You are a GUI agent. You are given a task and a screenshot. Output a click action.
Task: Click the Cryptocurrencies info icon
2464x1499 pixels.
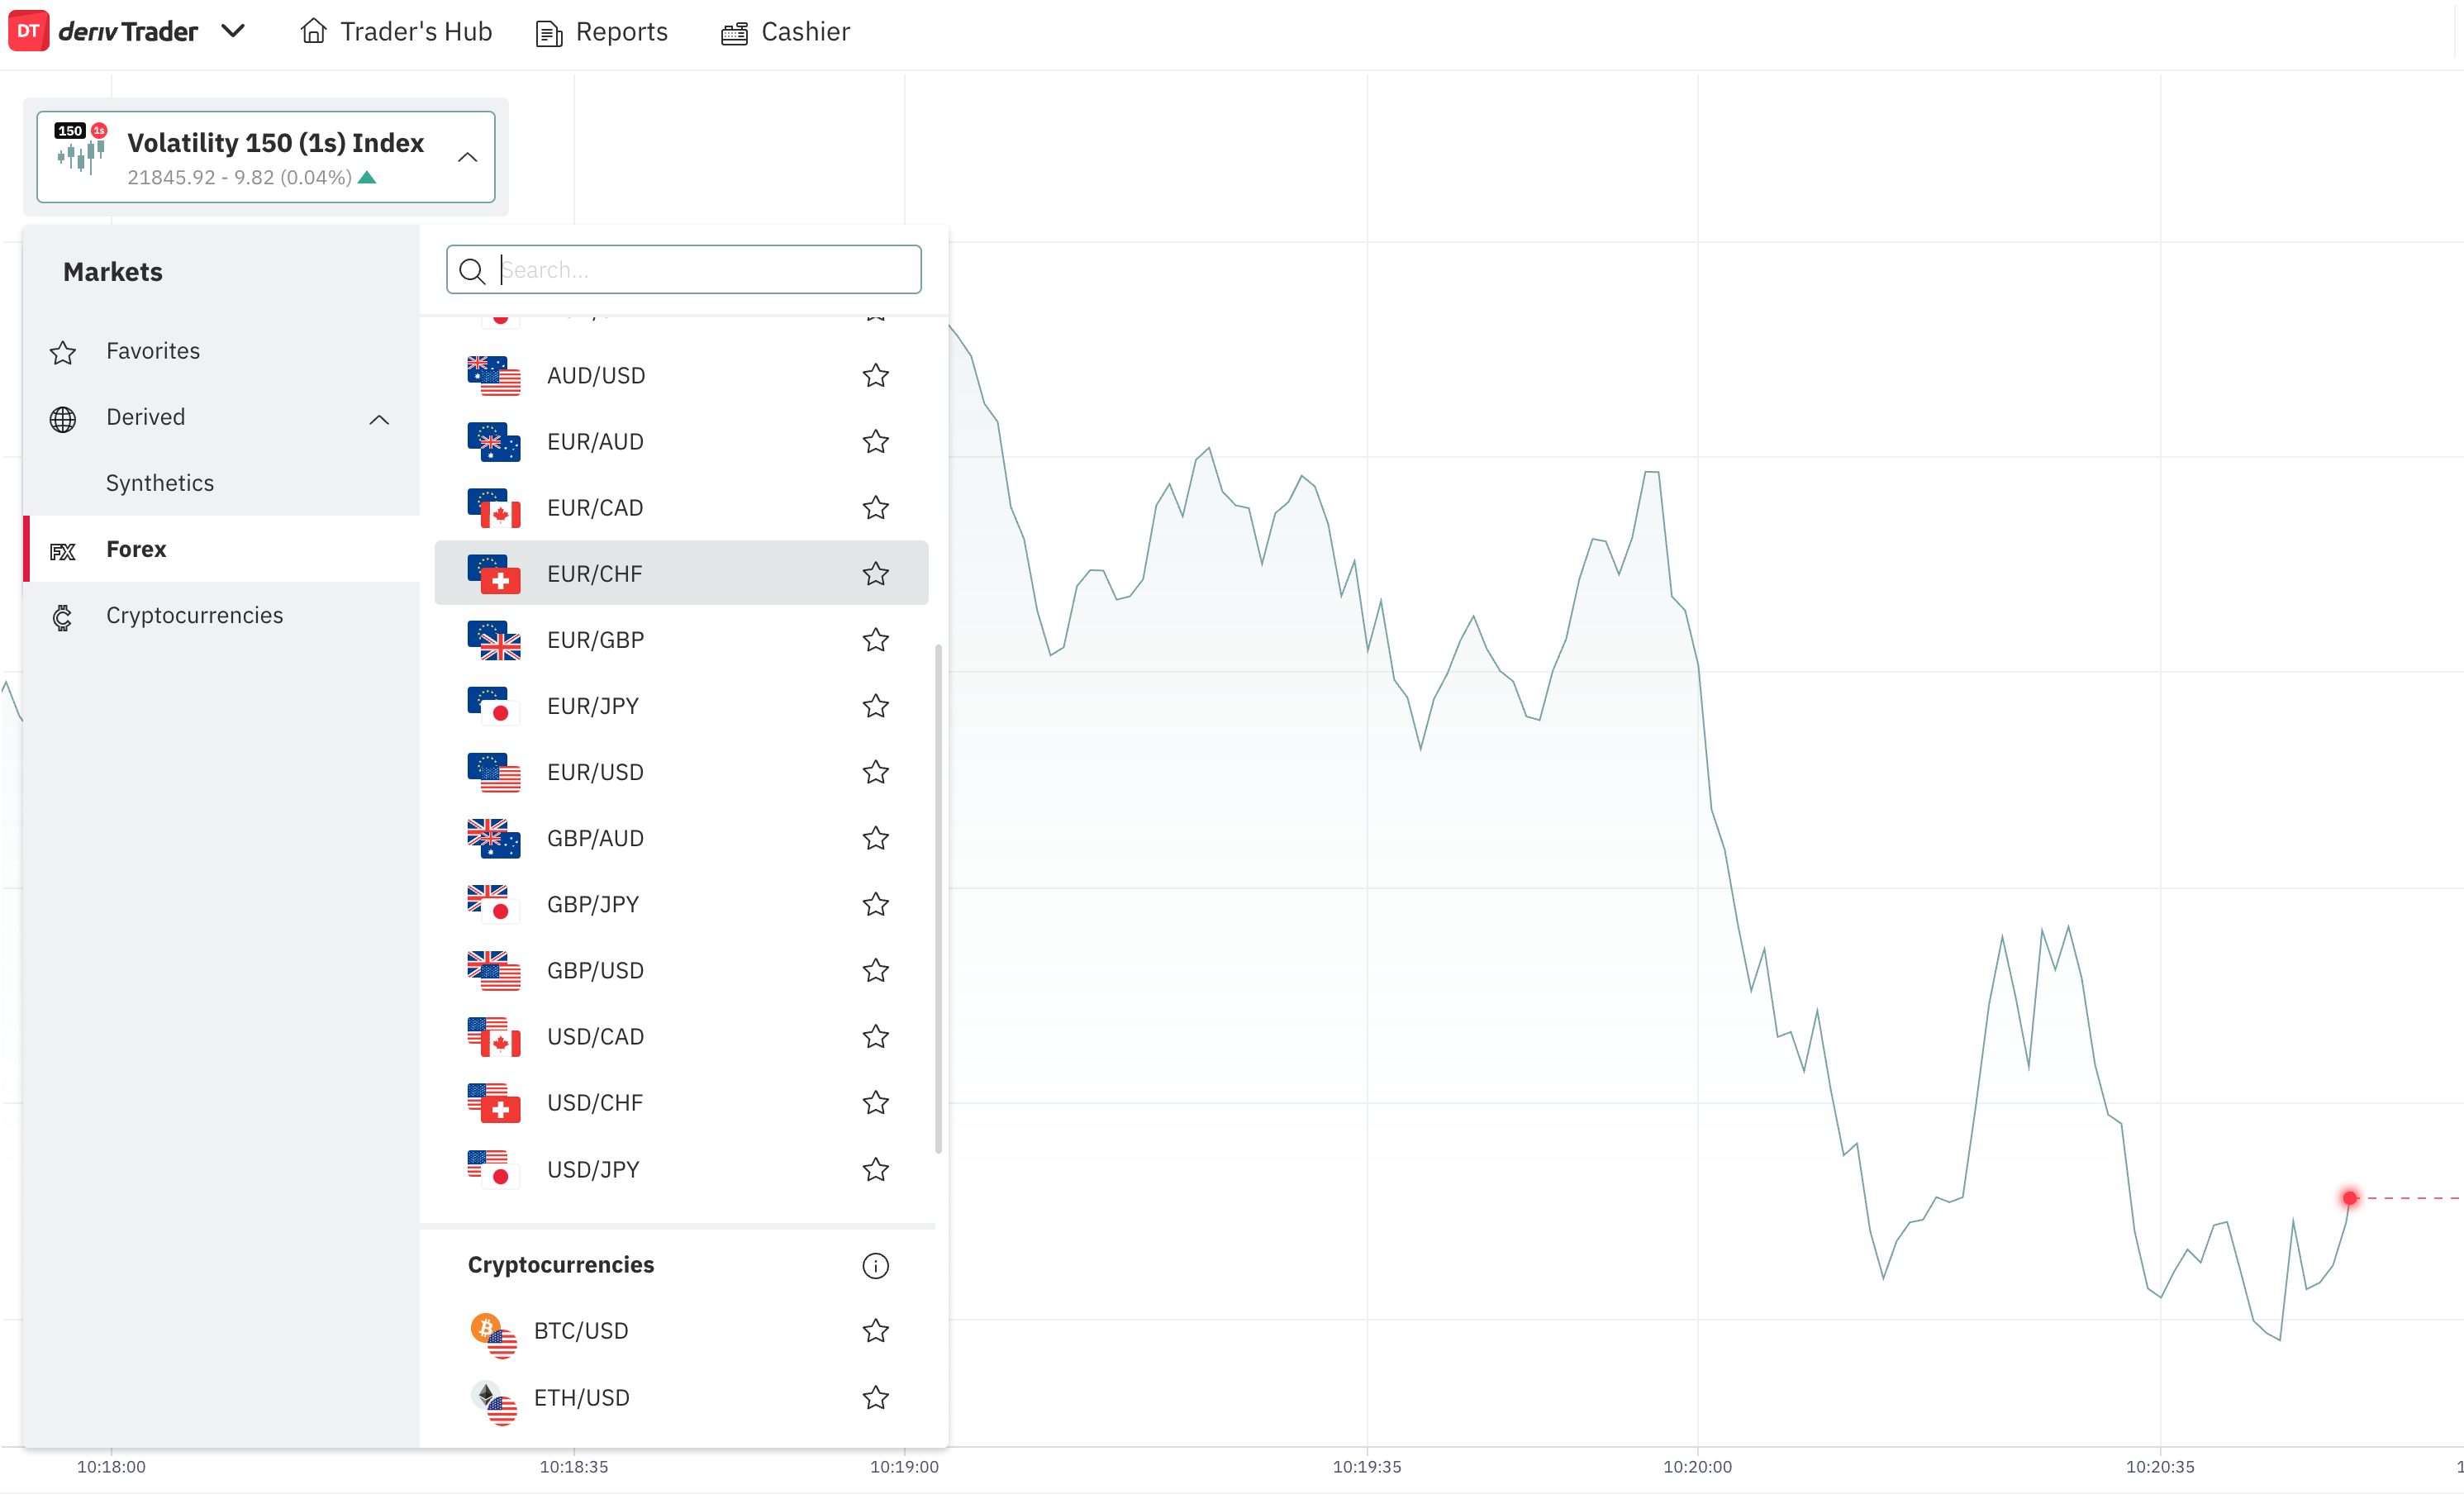coord(875,1265)
